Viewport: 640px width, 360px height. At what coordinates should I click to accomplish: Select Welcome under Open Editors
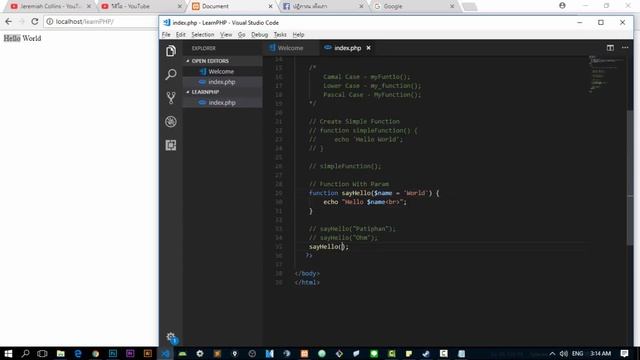(x=222, y=71)
